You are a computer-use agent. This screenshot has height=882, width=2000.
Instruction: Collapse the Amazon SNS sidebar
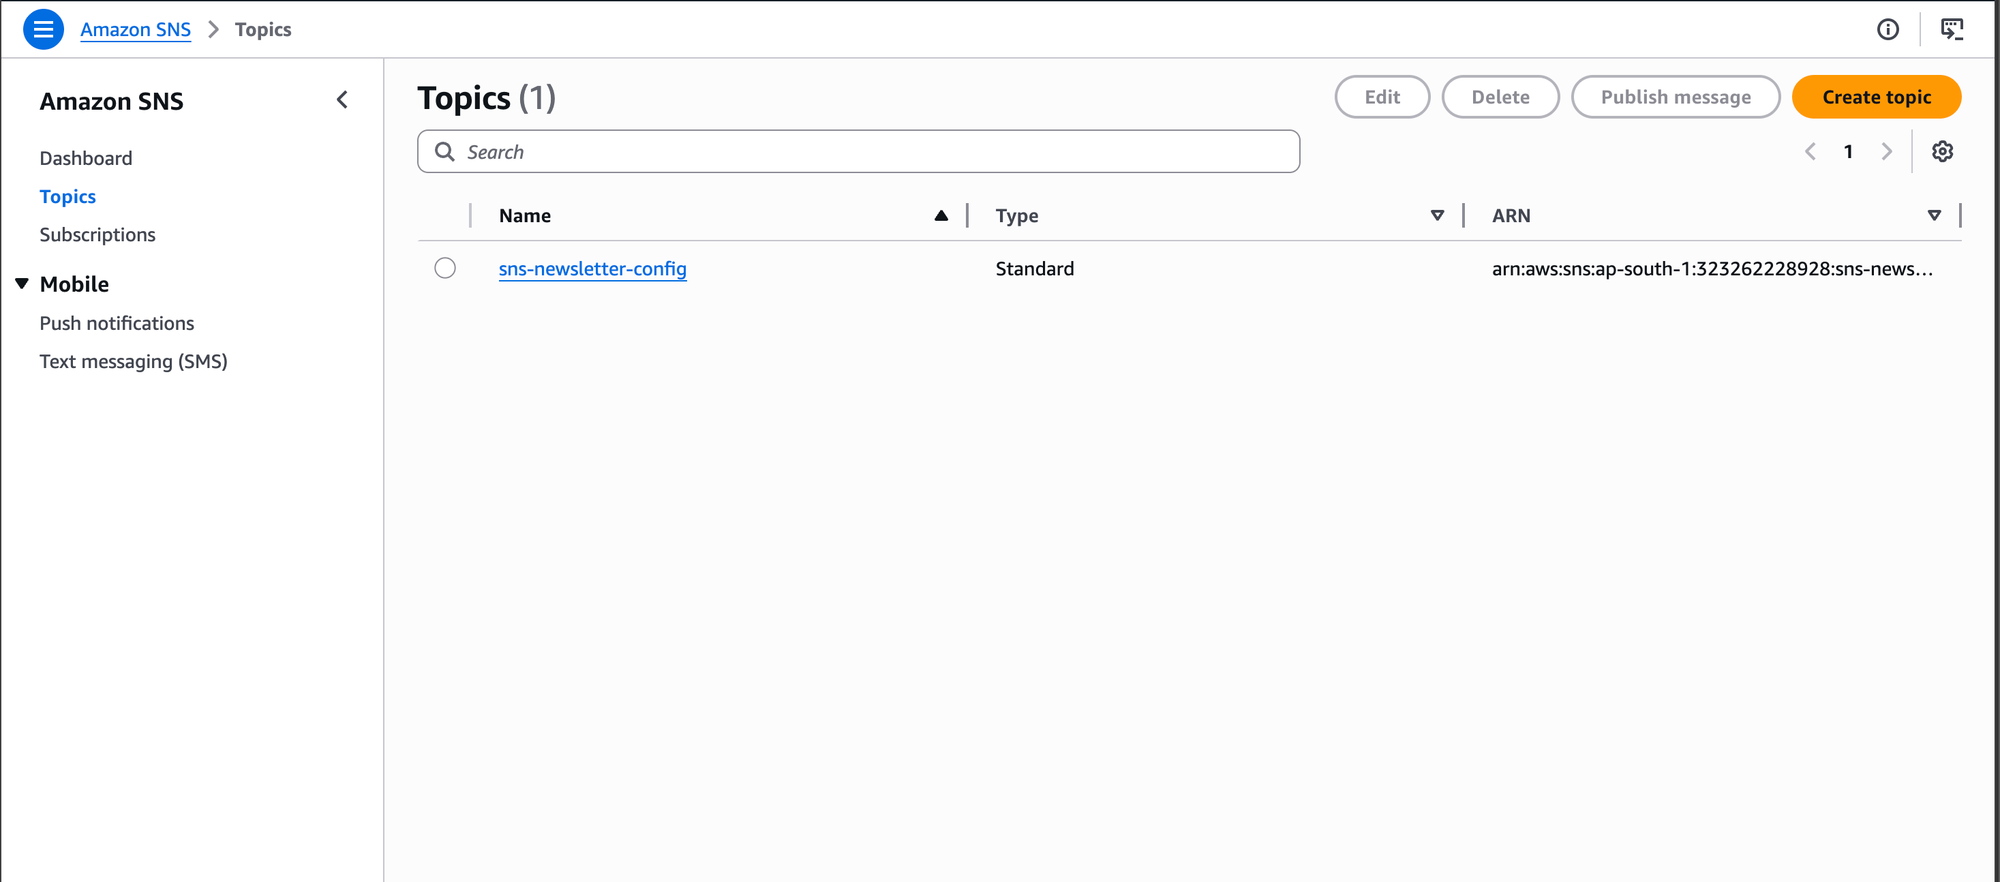(x=342, y=100)
